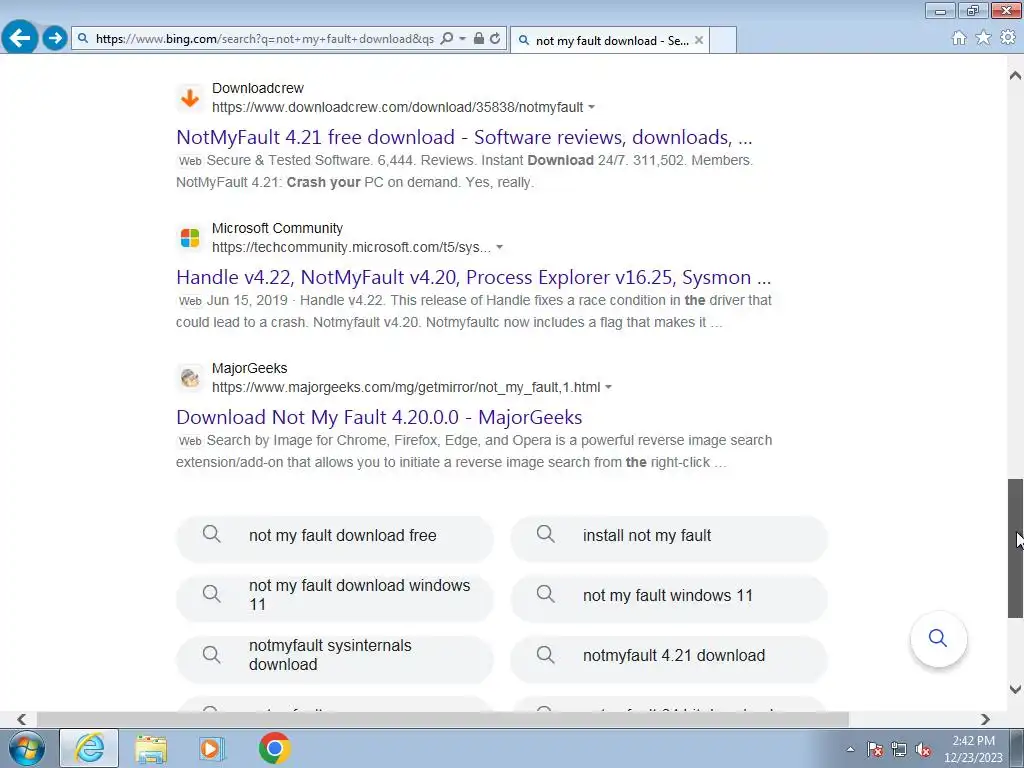Open 'NotMyFault 4.21 free download' result

(x=464, y=137)
